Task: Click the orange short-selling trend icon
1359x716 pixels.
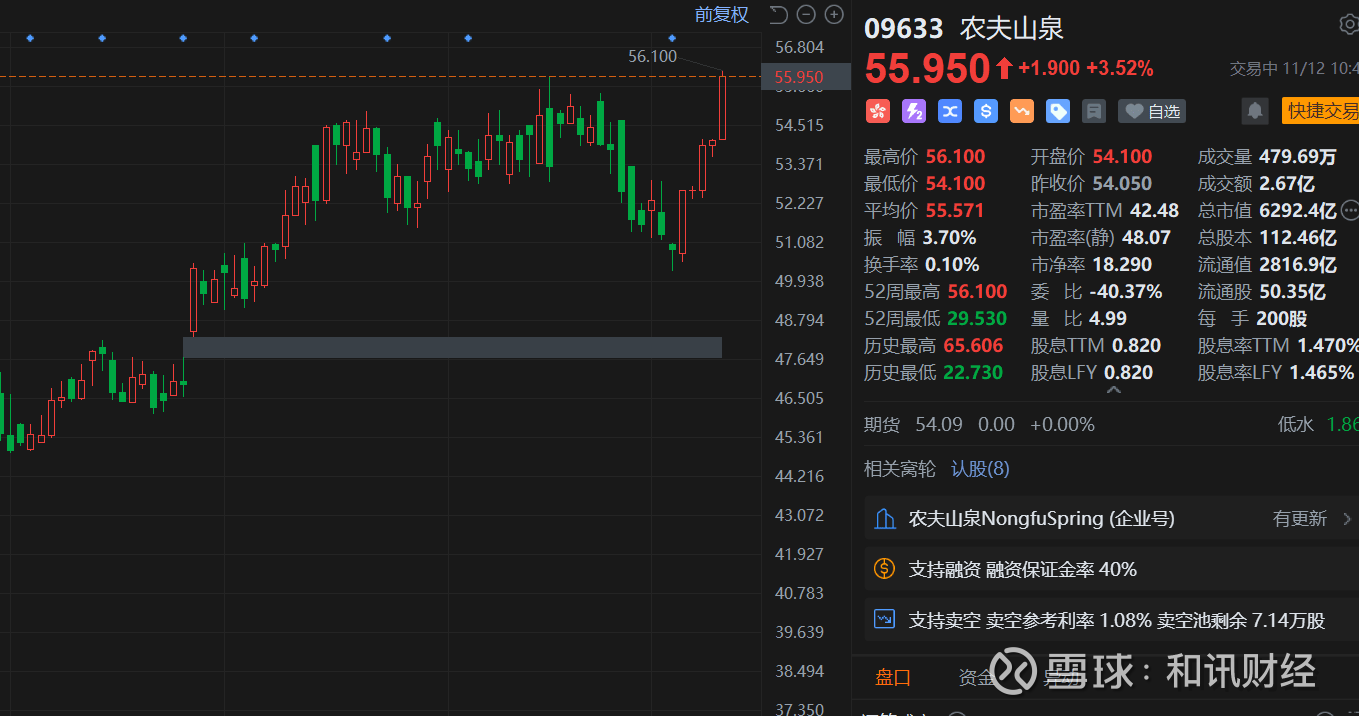Action: pos(1022,111)
